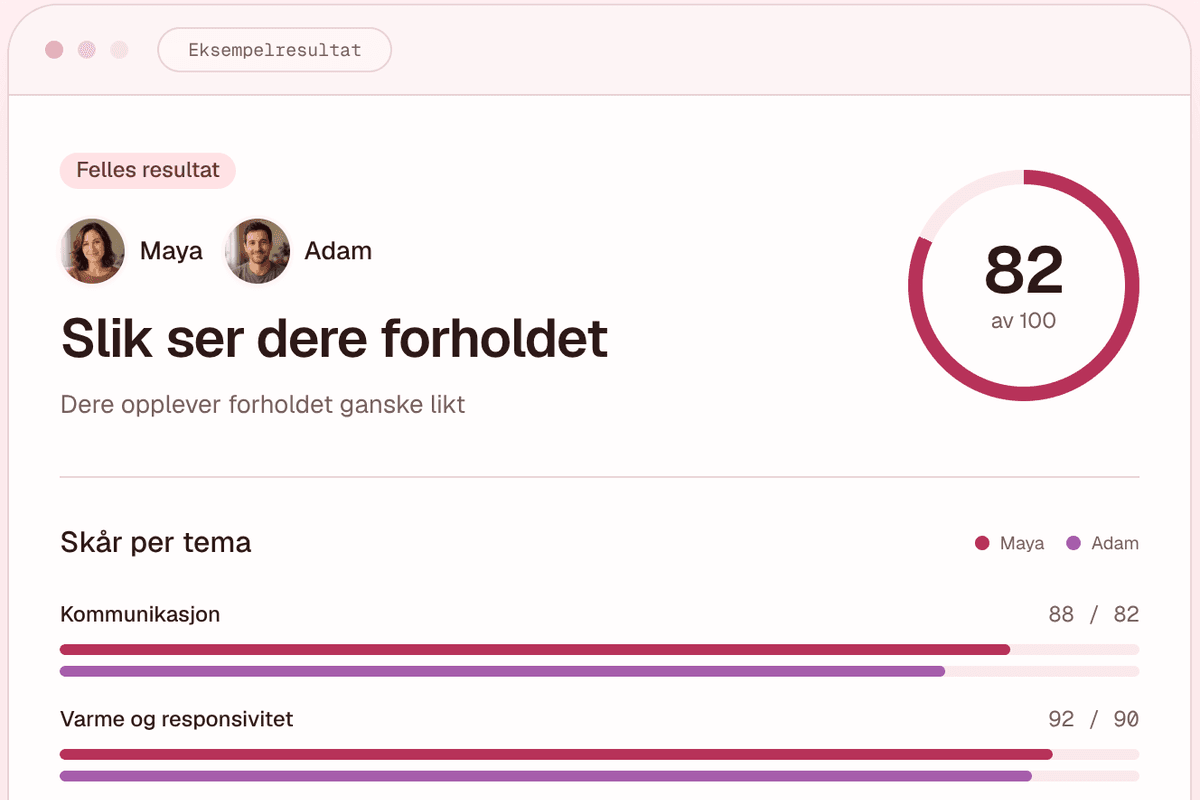Click the Slik ser dere forholdet headline
Screen dimensions: 1200x800
tap(334, 338)
